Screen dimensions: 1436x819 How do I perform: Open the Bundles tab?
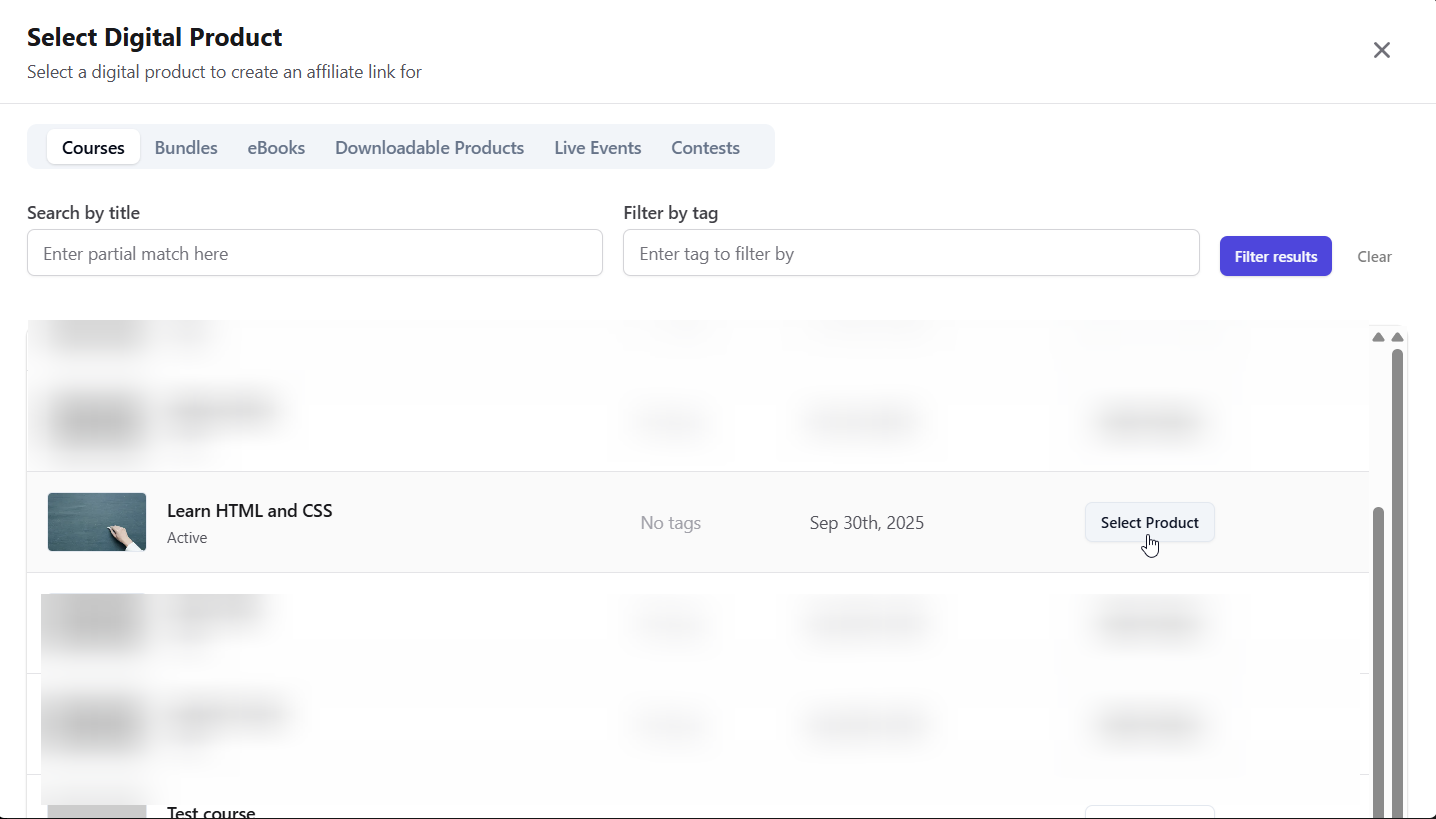click(x=186, y=147)
